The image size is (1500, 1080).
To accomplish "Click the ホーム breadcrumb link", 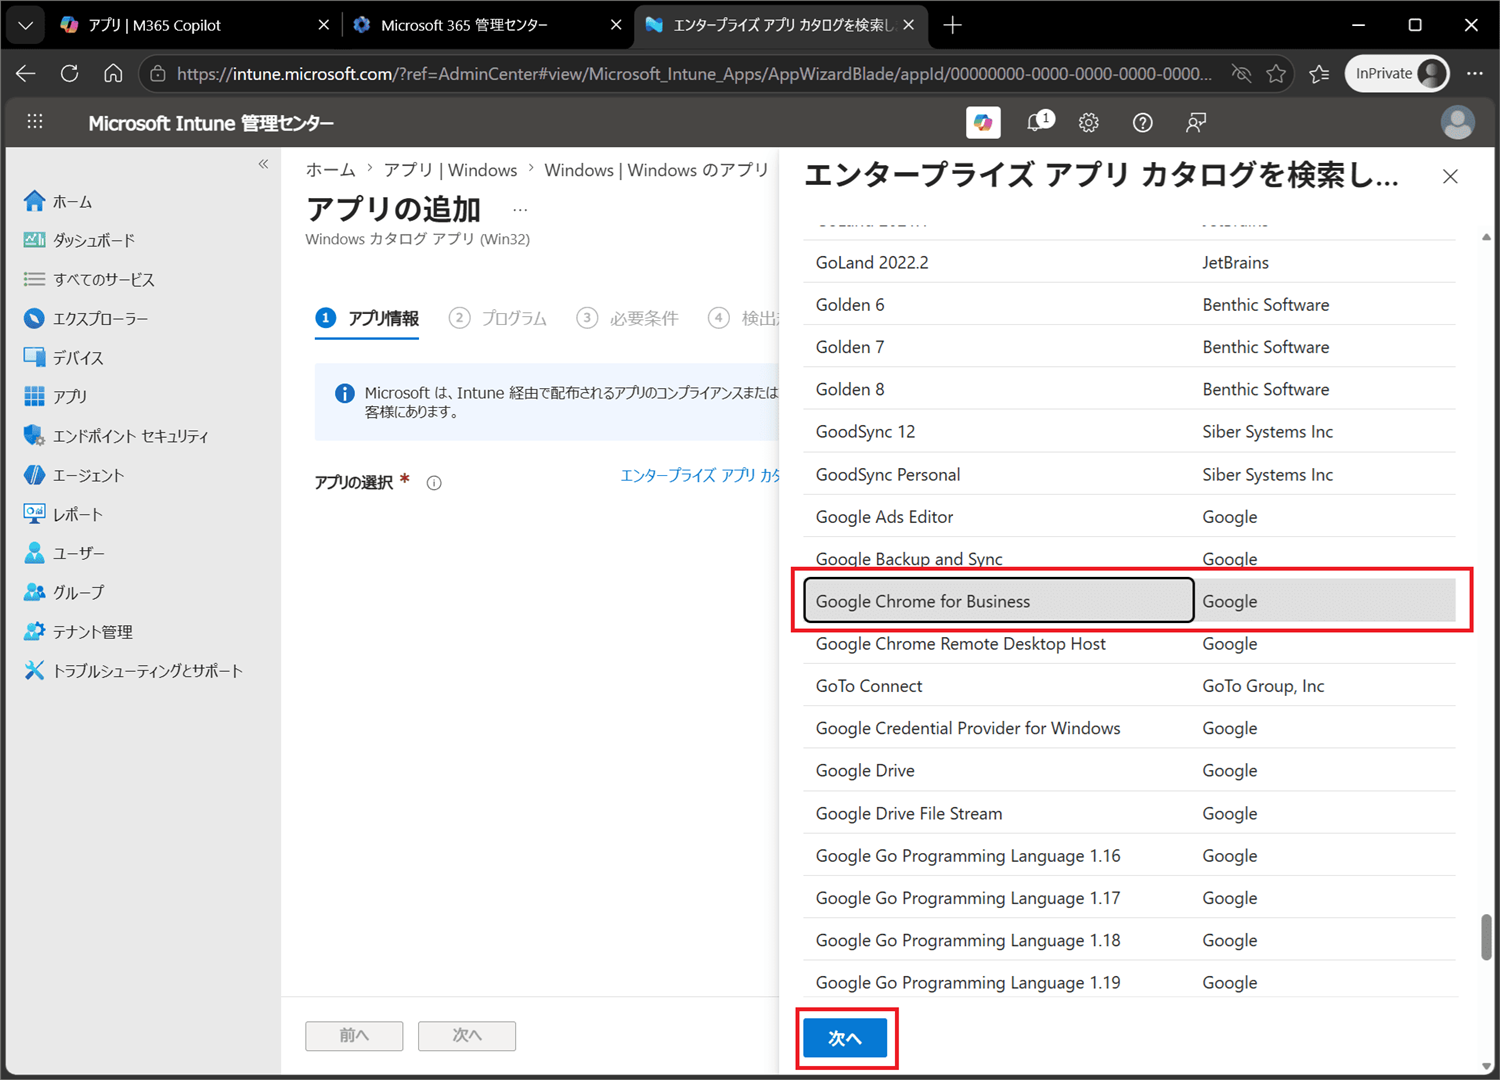I will [330, 170].
